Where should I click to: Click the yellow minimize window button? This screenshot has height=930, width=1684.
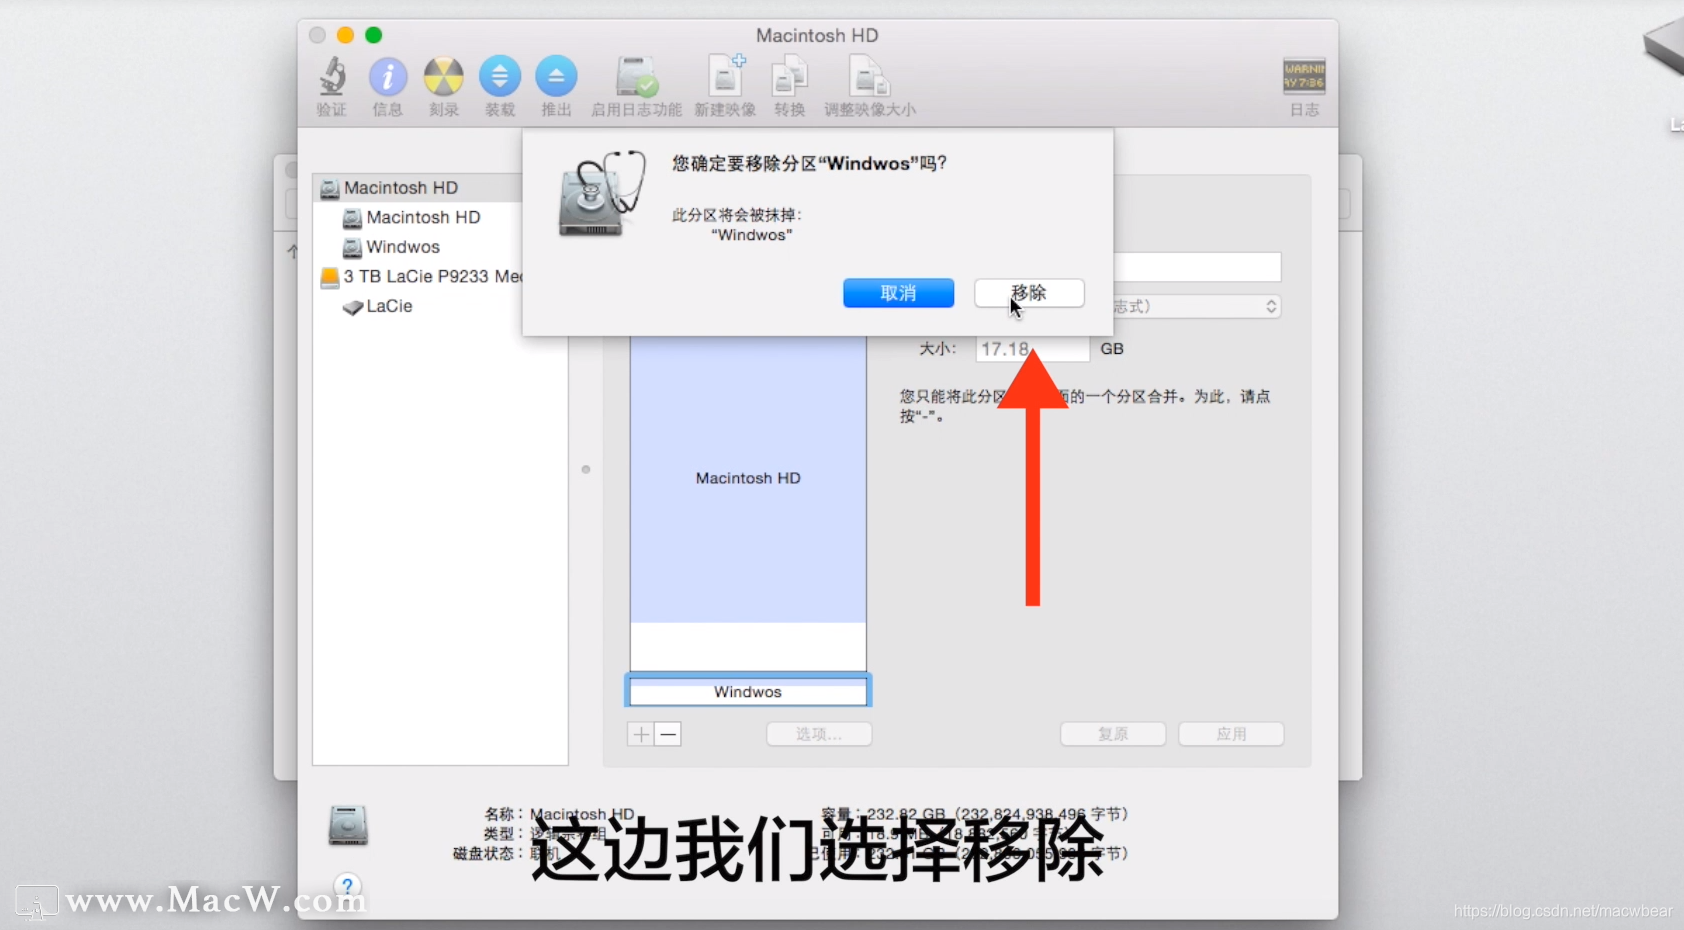click(x=345, y=35)
